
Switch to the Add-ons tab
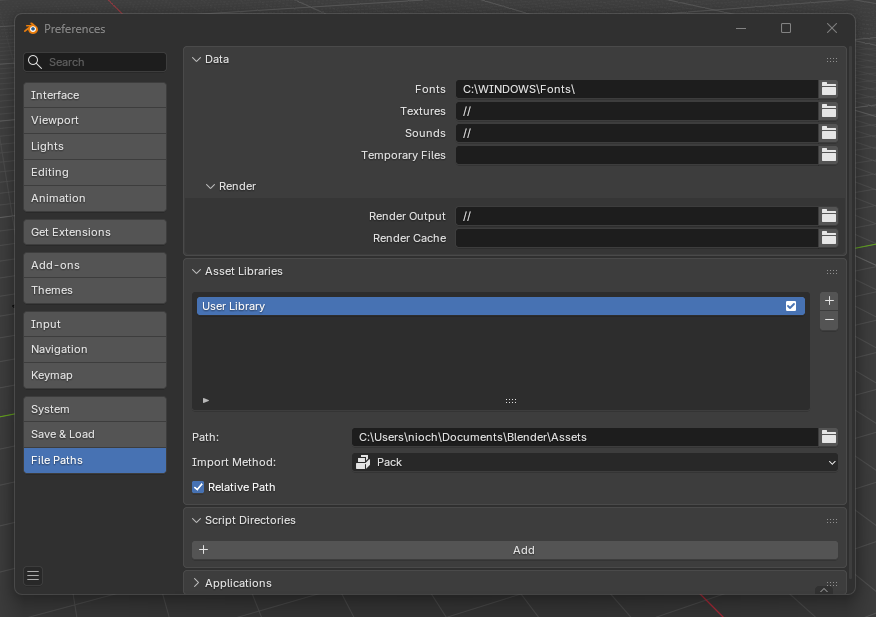click(95, 265)
